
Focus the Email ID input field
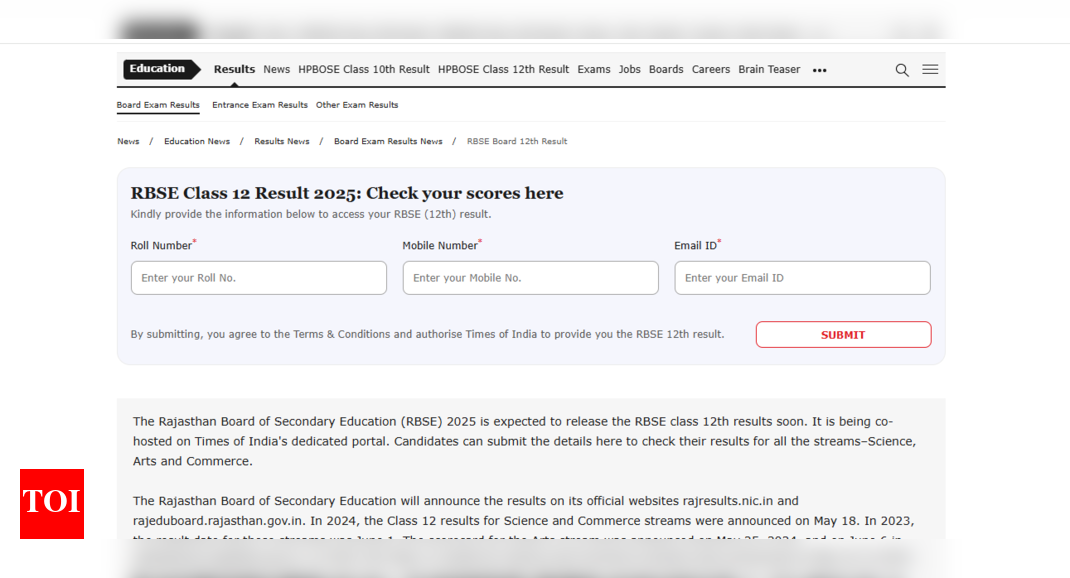point(802,278)
